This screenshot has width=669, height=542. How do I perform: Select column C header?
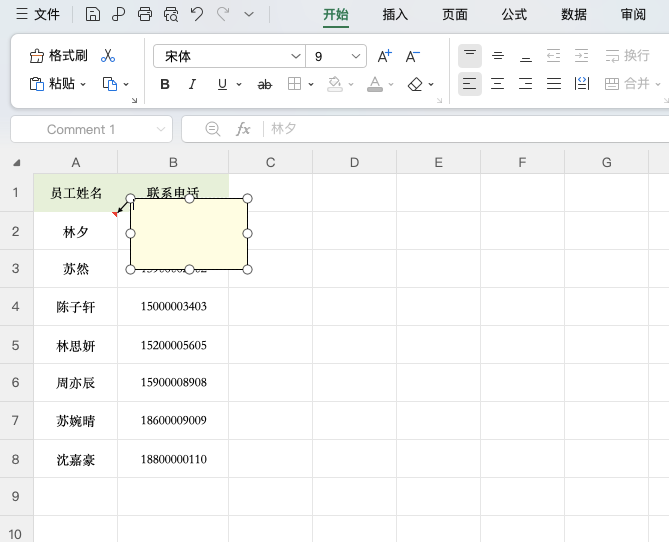pyautogui.click(x=271, y=162)
